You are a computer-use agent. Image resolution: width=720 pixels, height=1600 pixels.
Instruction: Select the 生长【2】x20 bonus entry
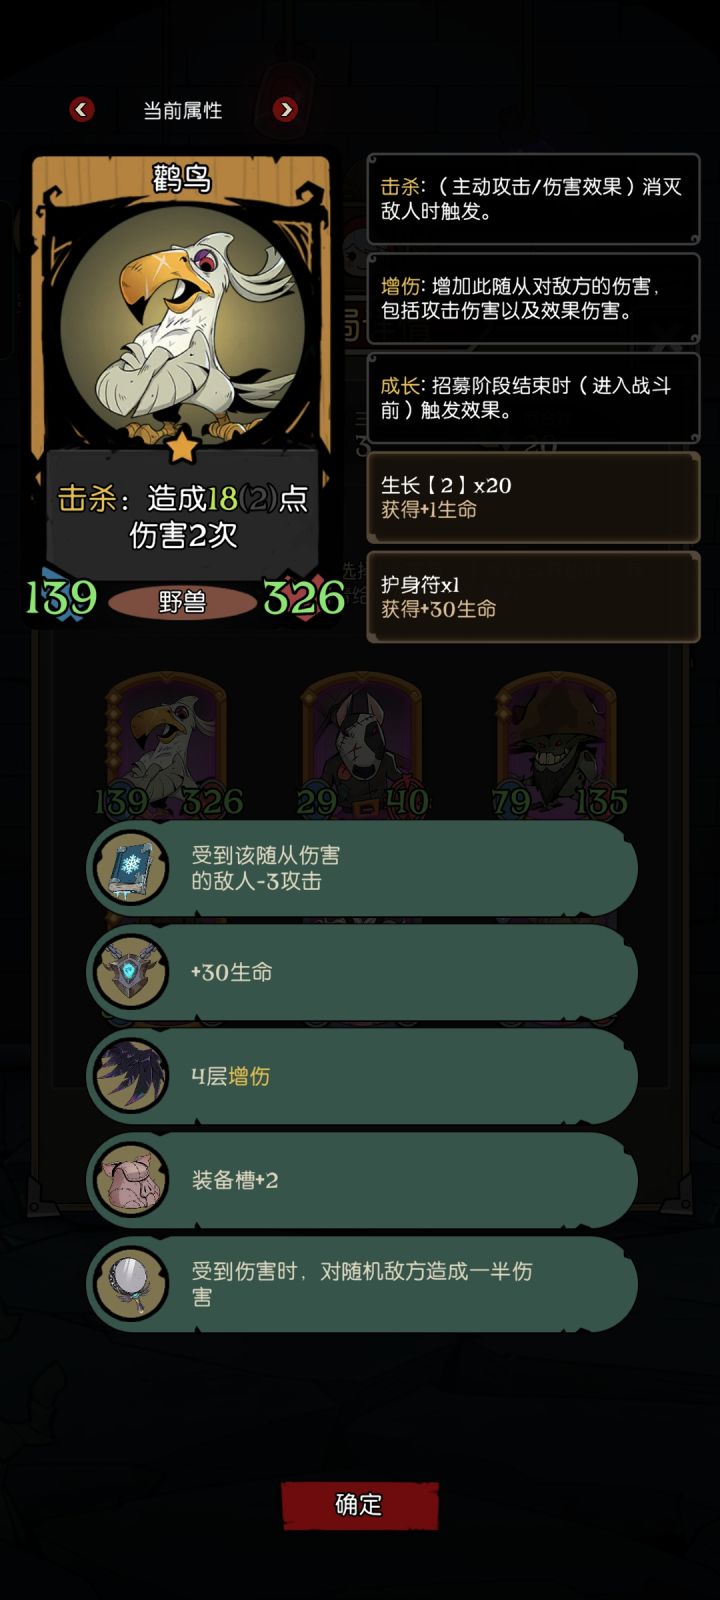(x=533, y=497)
